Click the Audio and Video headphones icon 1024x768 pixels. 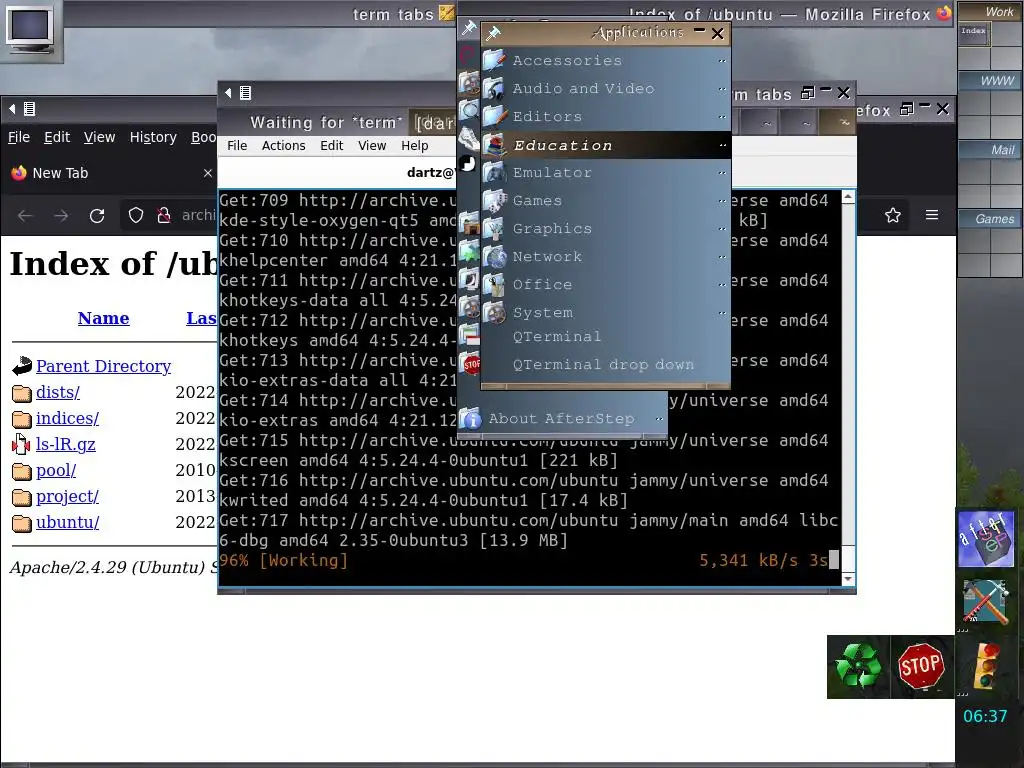click(x=494, y=88)
